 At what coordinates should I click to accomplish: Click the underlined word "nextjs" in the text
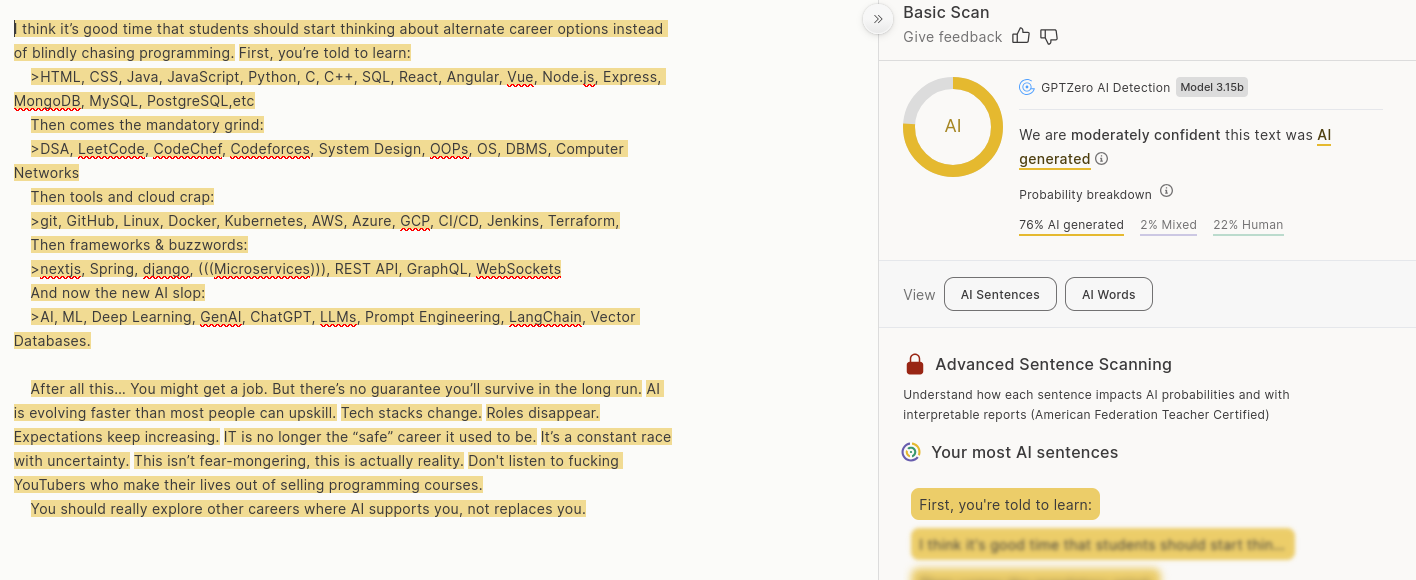(x=61, y=269)
